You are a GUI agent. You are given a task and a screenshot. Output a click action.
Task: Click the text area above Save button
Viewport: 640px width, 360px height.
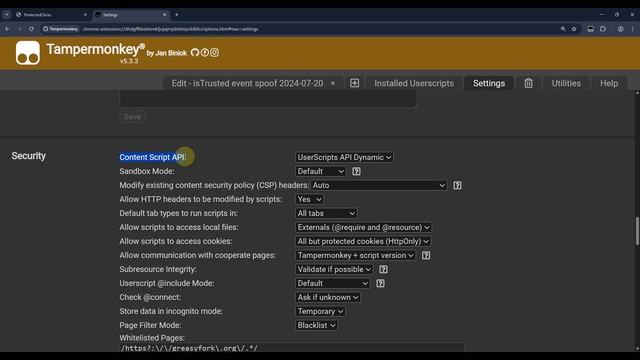click(x=268, y=99)
